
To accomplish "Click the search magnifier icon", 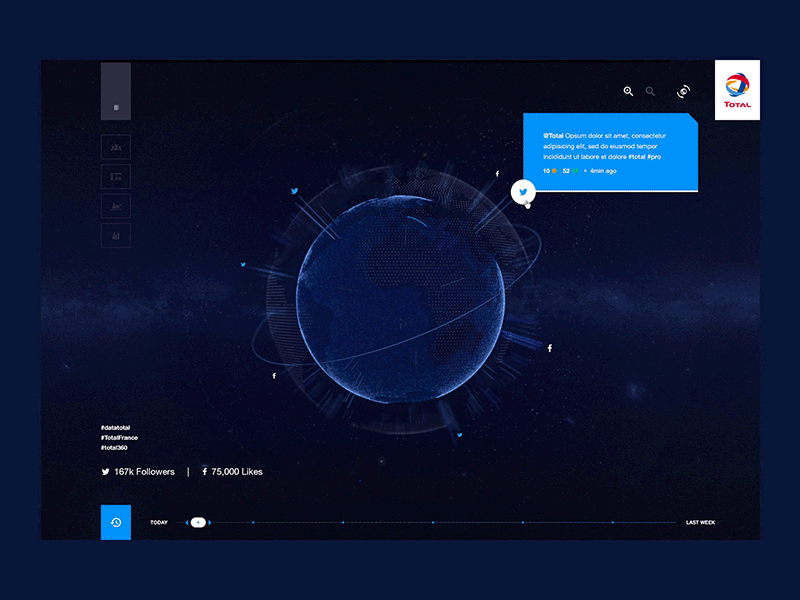I will coord(651,91).
